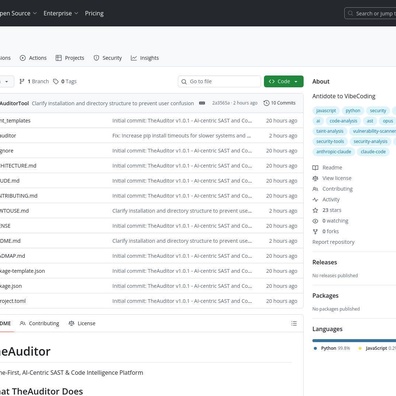Click the Python language bar segment
Screen dimensions: 396x396
(354, 341)
